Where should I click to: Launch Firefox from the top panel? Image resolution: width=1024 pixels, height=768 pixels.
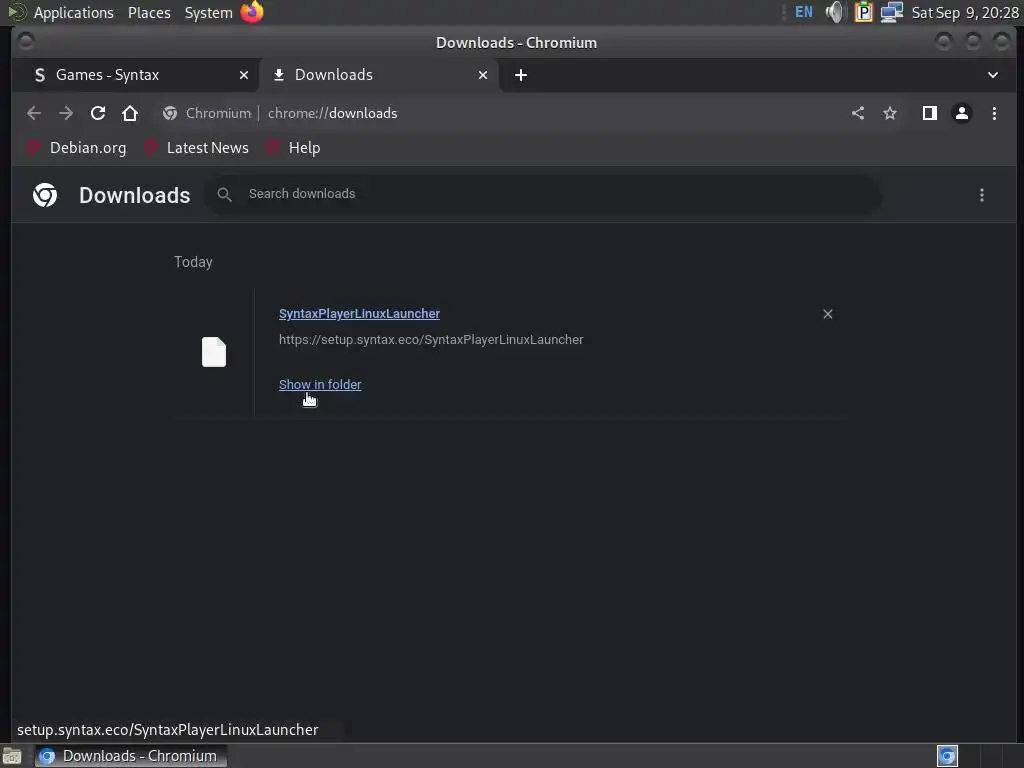(x=252, y=12)
